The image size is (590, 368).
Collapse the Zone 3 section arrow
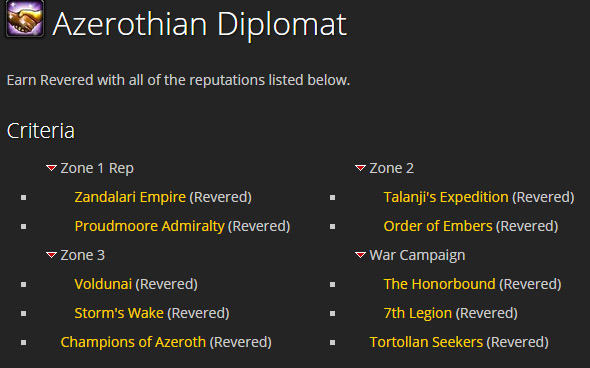click(x=51, y=255)
